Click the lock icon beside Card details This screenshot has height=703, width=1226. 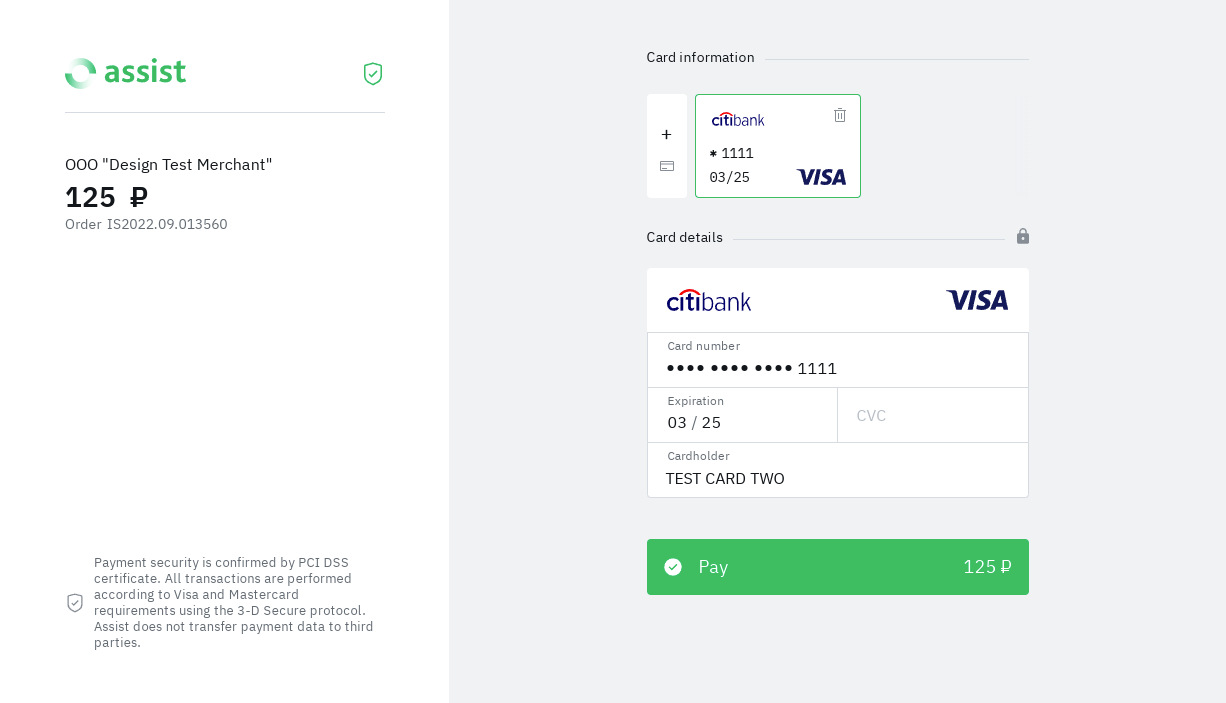1023,236
